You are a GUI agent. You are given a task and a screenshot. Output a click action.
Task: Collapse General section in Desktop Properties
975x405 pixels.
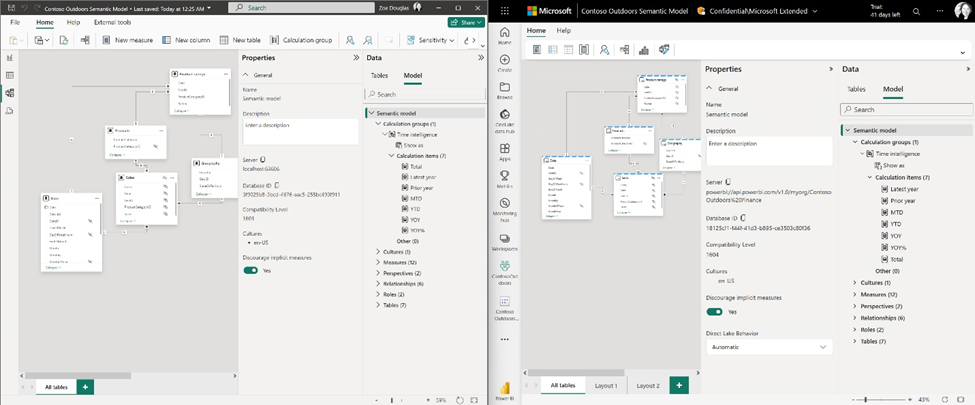pyautogui.click(x=246, y=75)
